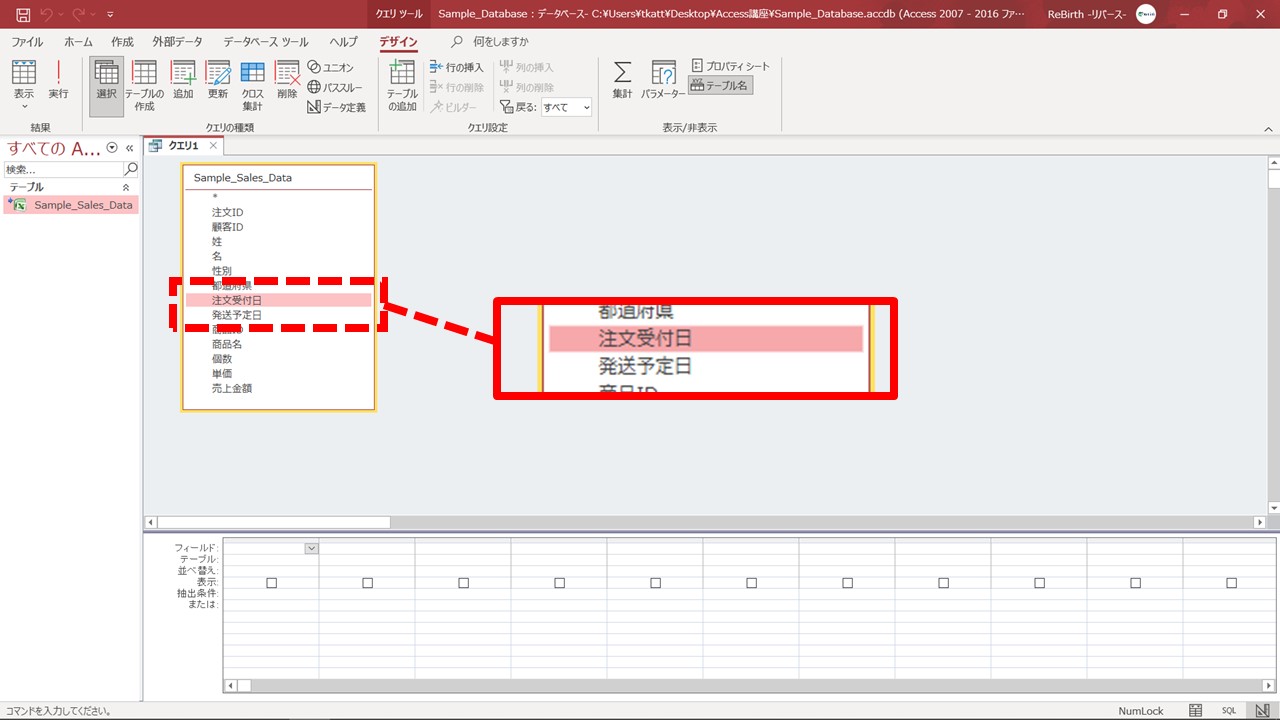
Task: Click テーブルの追加 (Add Tables) icon
Action: coord(402,83)
